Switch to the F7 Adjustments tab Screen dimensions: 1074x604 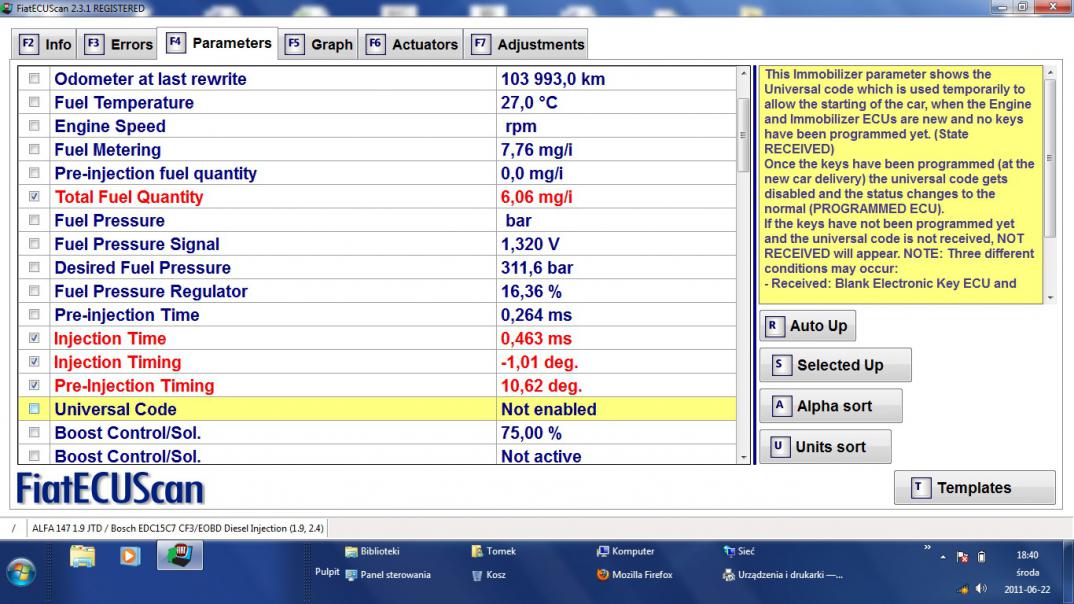point(526,45)
